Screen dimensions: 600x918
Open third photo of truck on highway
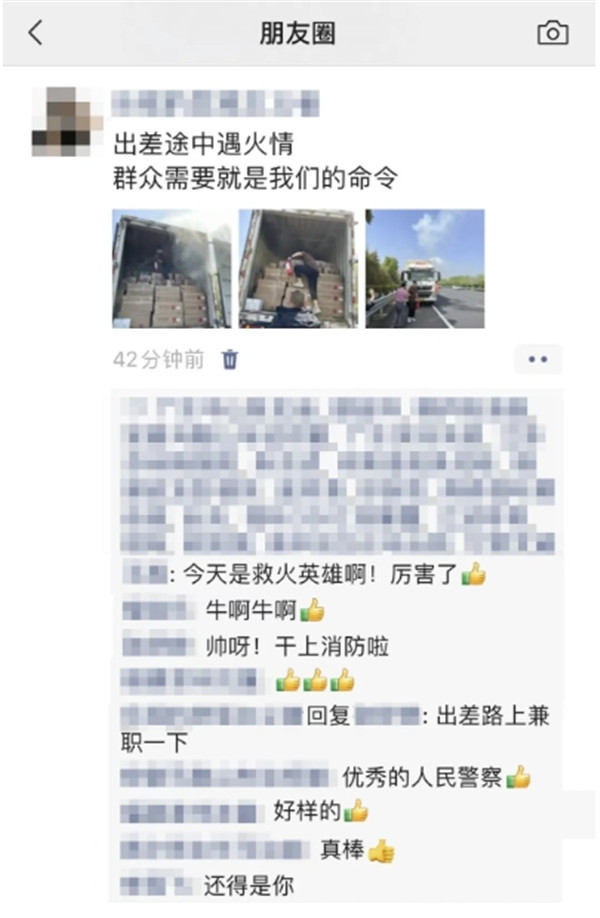point(425,269)
